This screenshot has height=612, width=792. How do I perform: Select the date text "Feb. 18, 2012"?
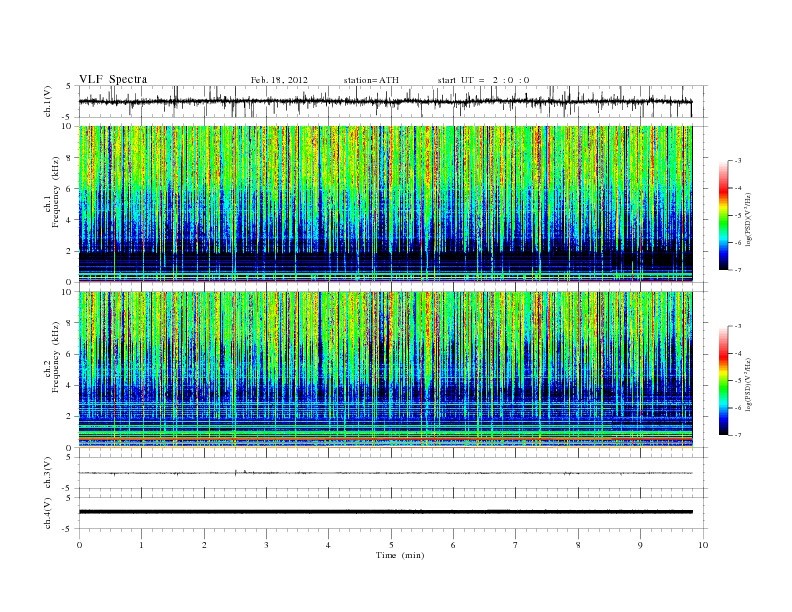point(279,80)
